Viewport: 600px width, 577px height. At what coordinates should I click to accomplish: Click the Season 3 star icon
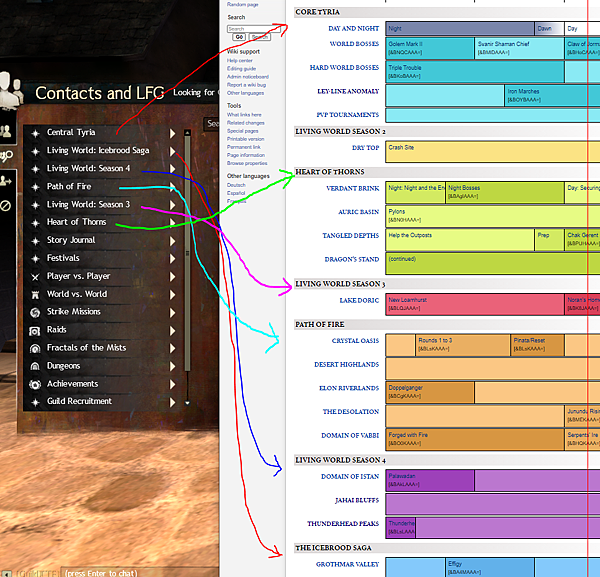pyautogui.click(x=35, y=205)
